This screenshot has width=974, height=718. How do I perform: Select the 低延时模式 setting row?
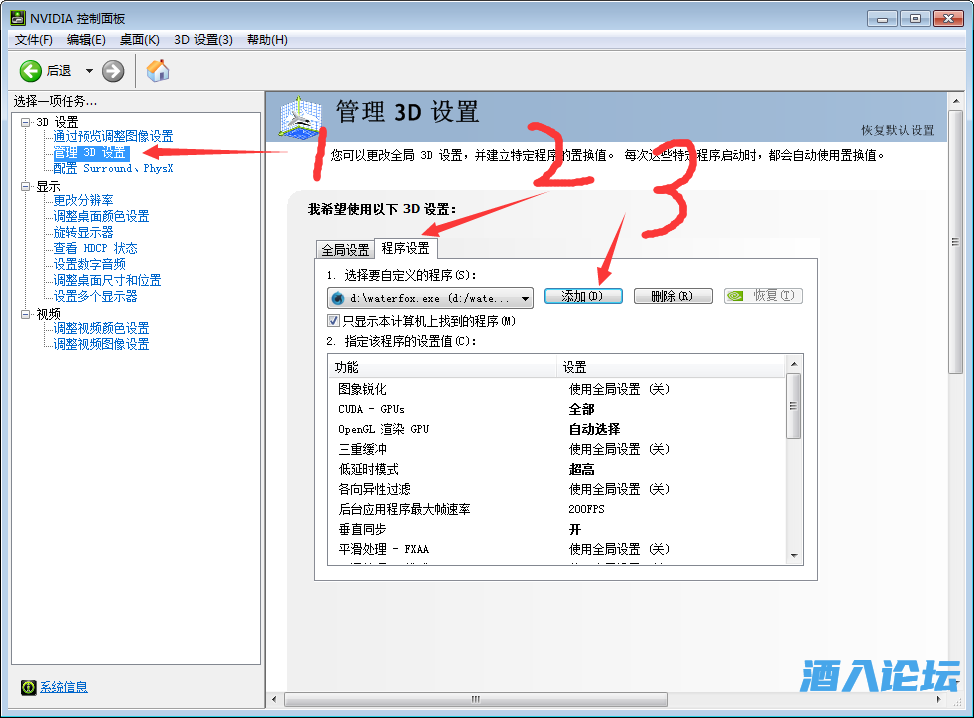(x=557, y=470)
